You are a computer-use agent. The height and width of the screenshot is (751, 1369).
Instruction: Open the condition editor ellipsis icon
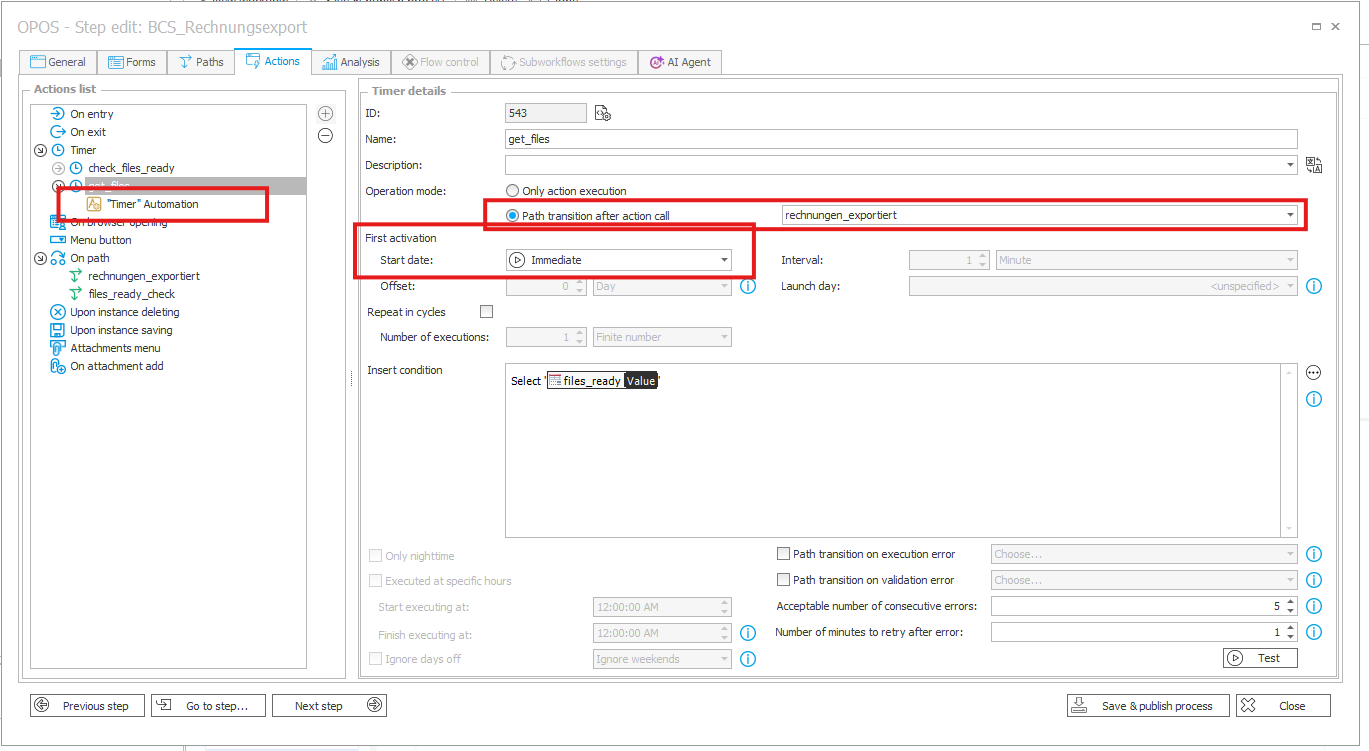1314,372
